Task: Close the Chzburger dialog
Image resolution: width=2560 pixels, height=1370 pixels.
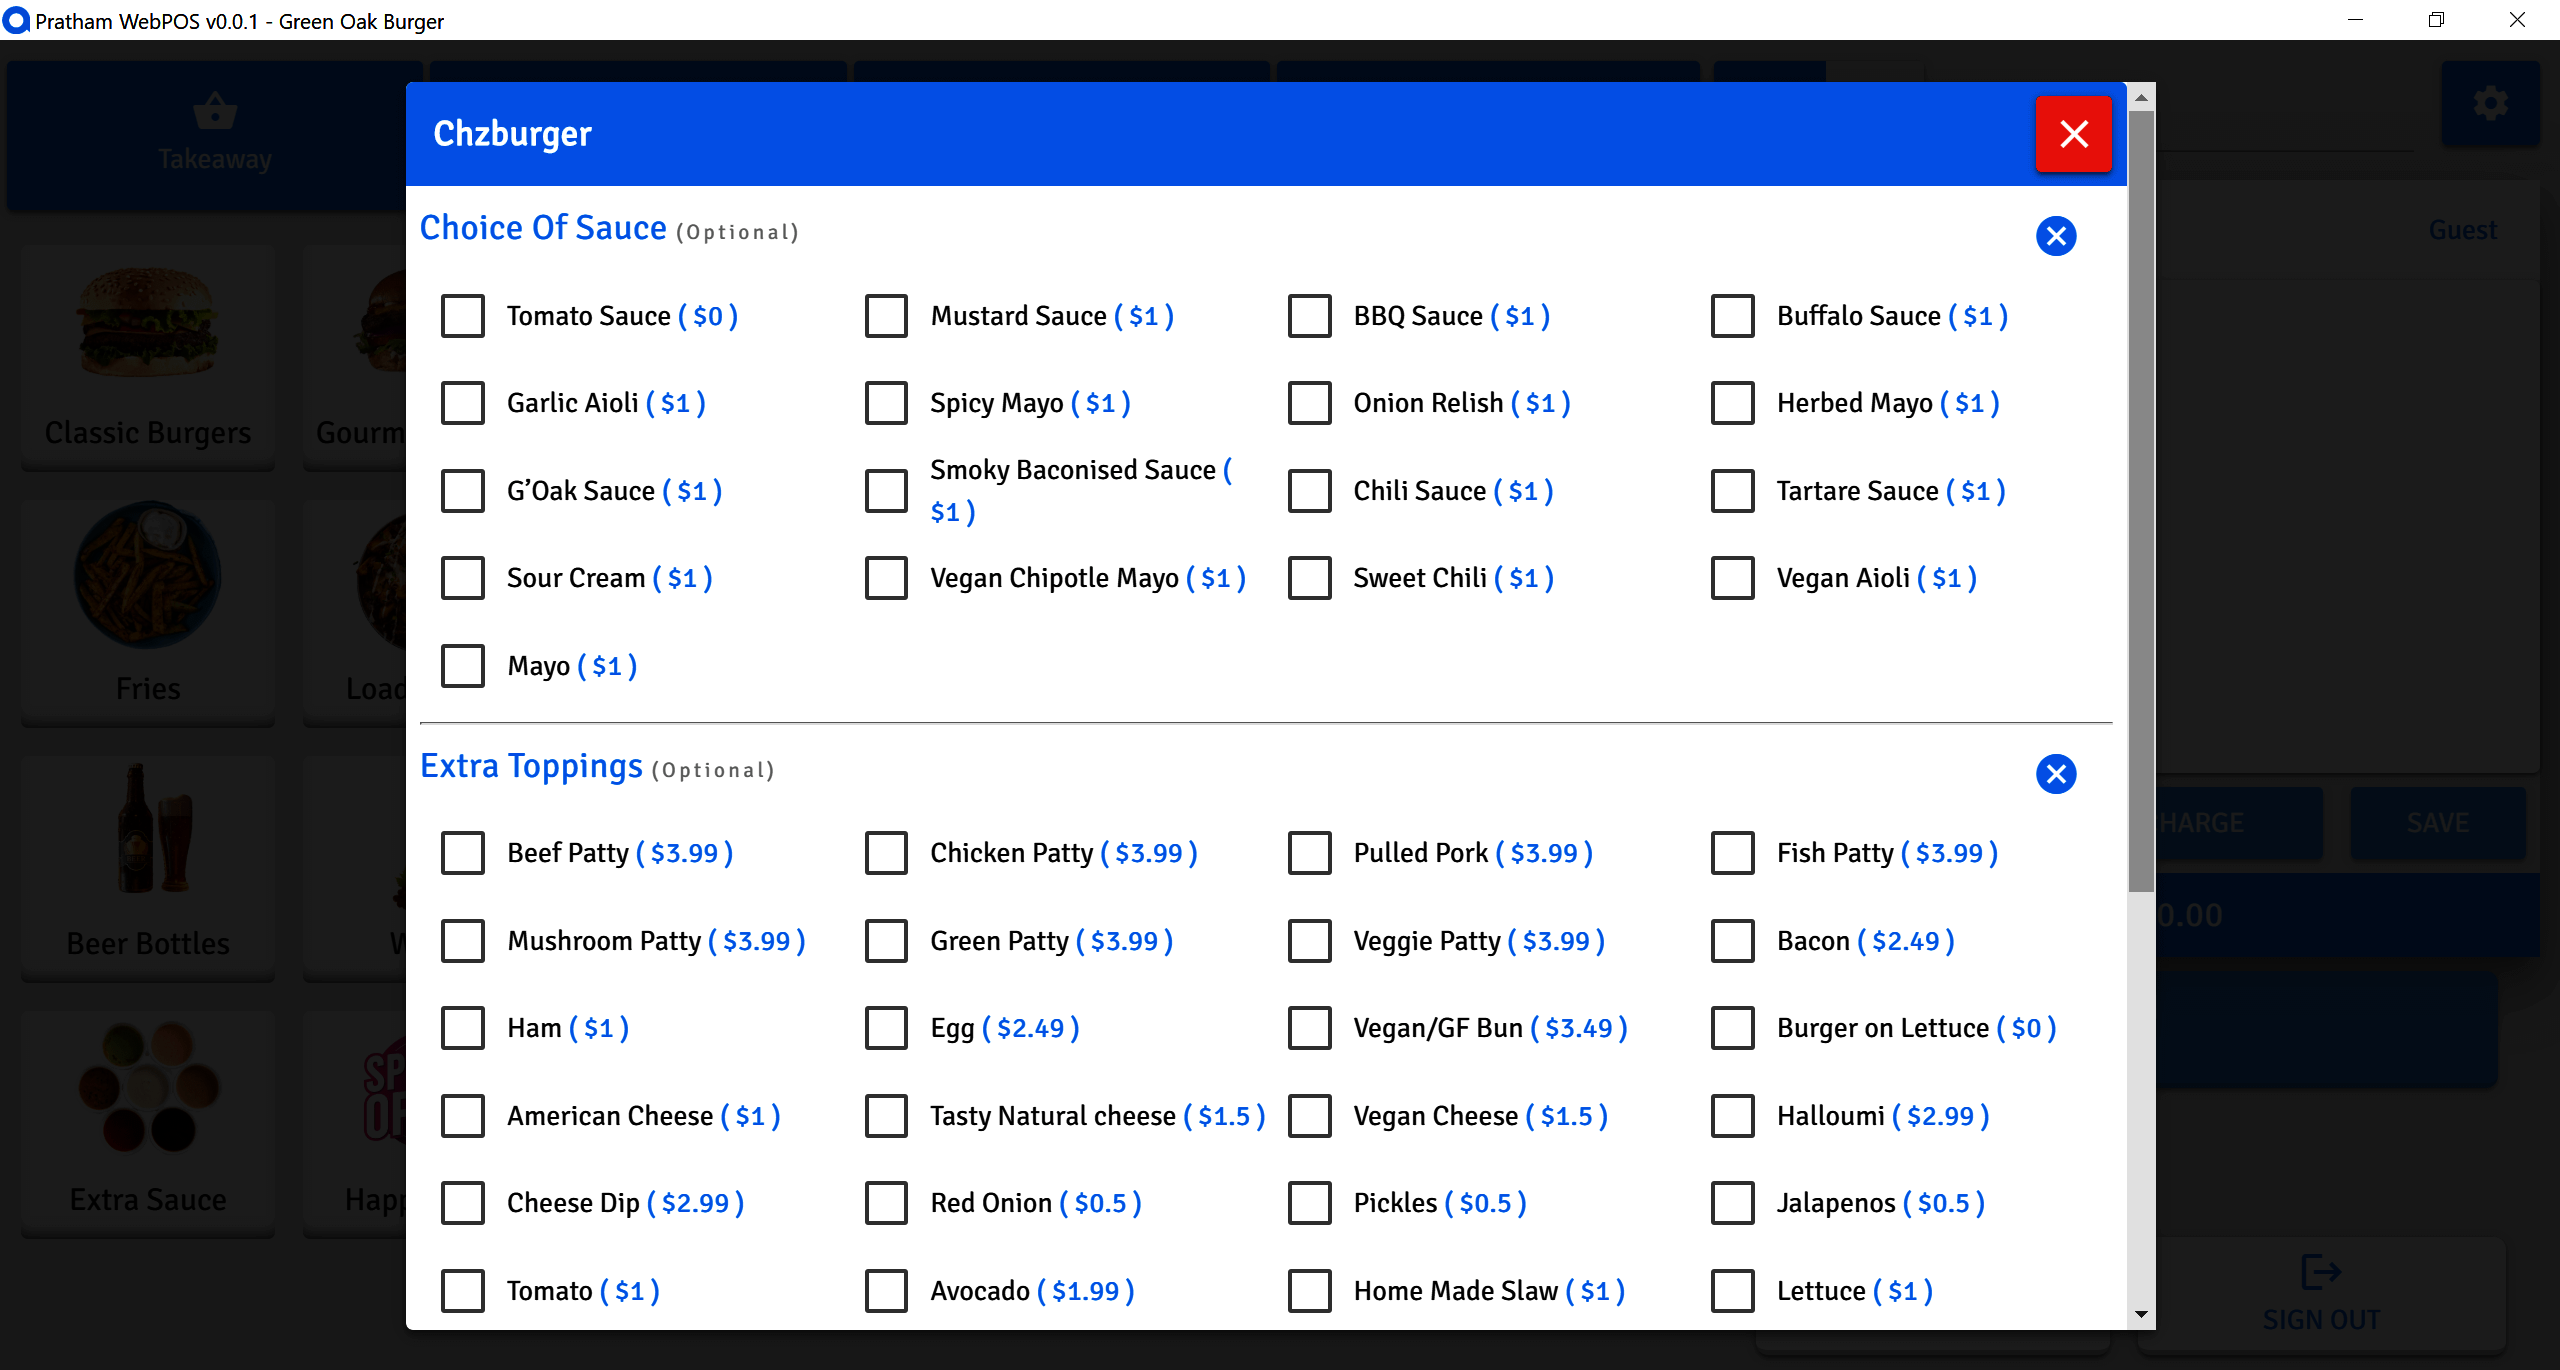Action: (2073, 133)
